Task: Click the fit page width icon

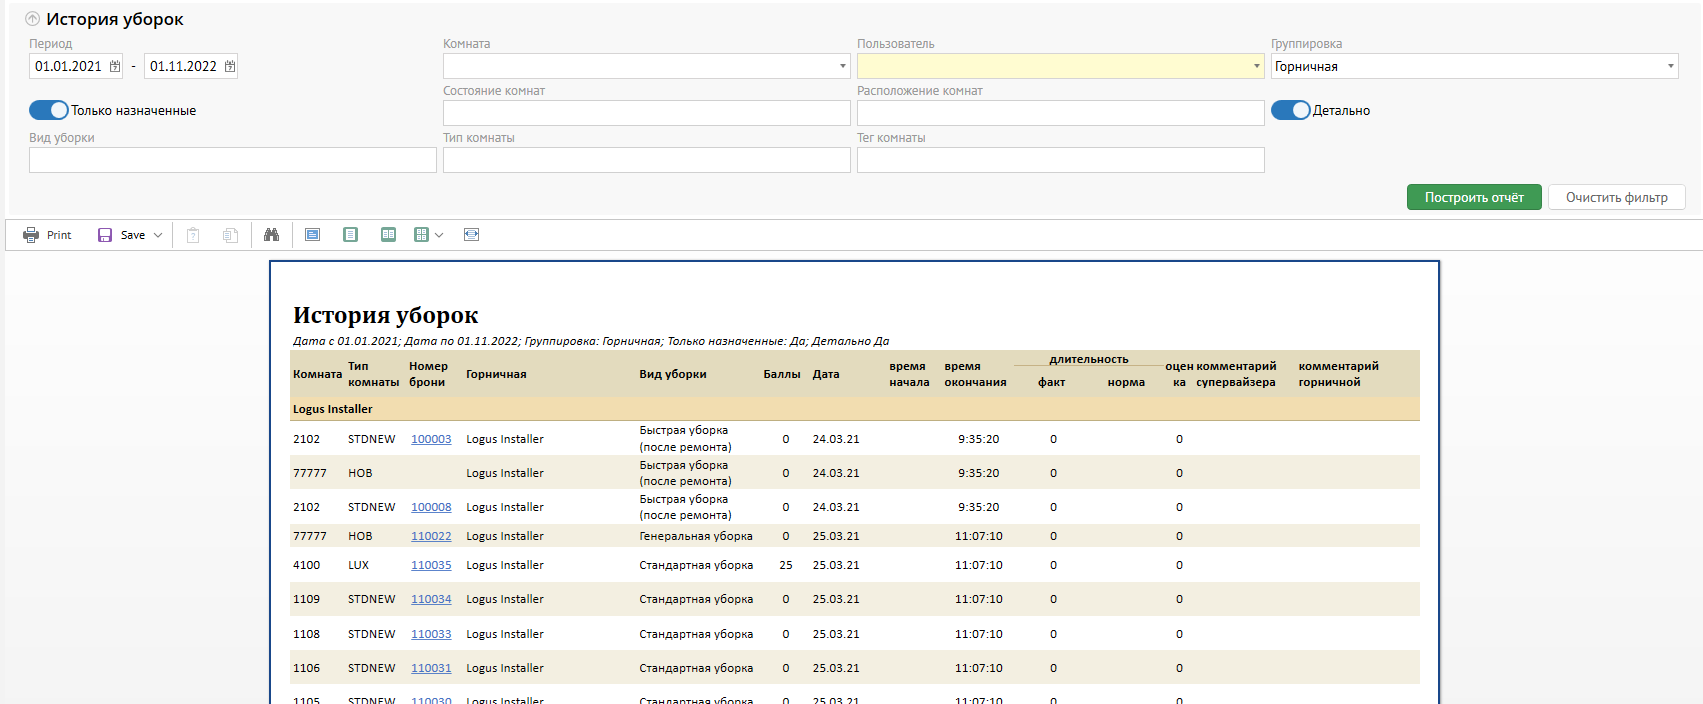Action: point(471,235)
